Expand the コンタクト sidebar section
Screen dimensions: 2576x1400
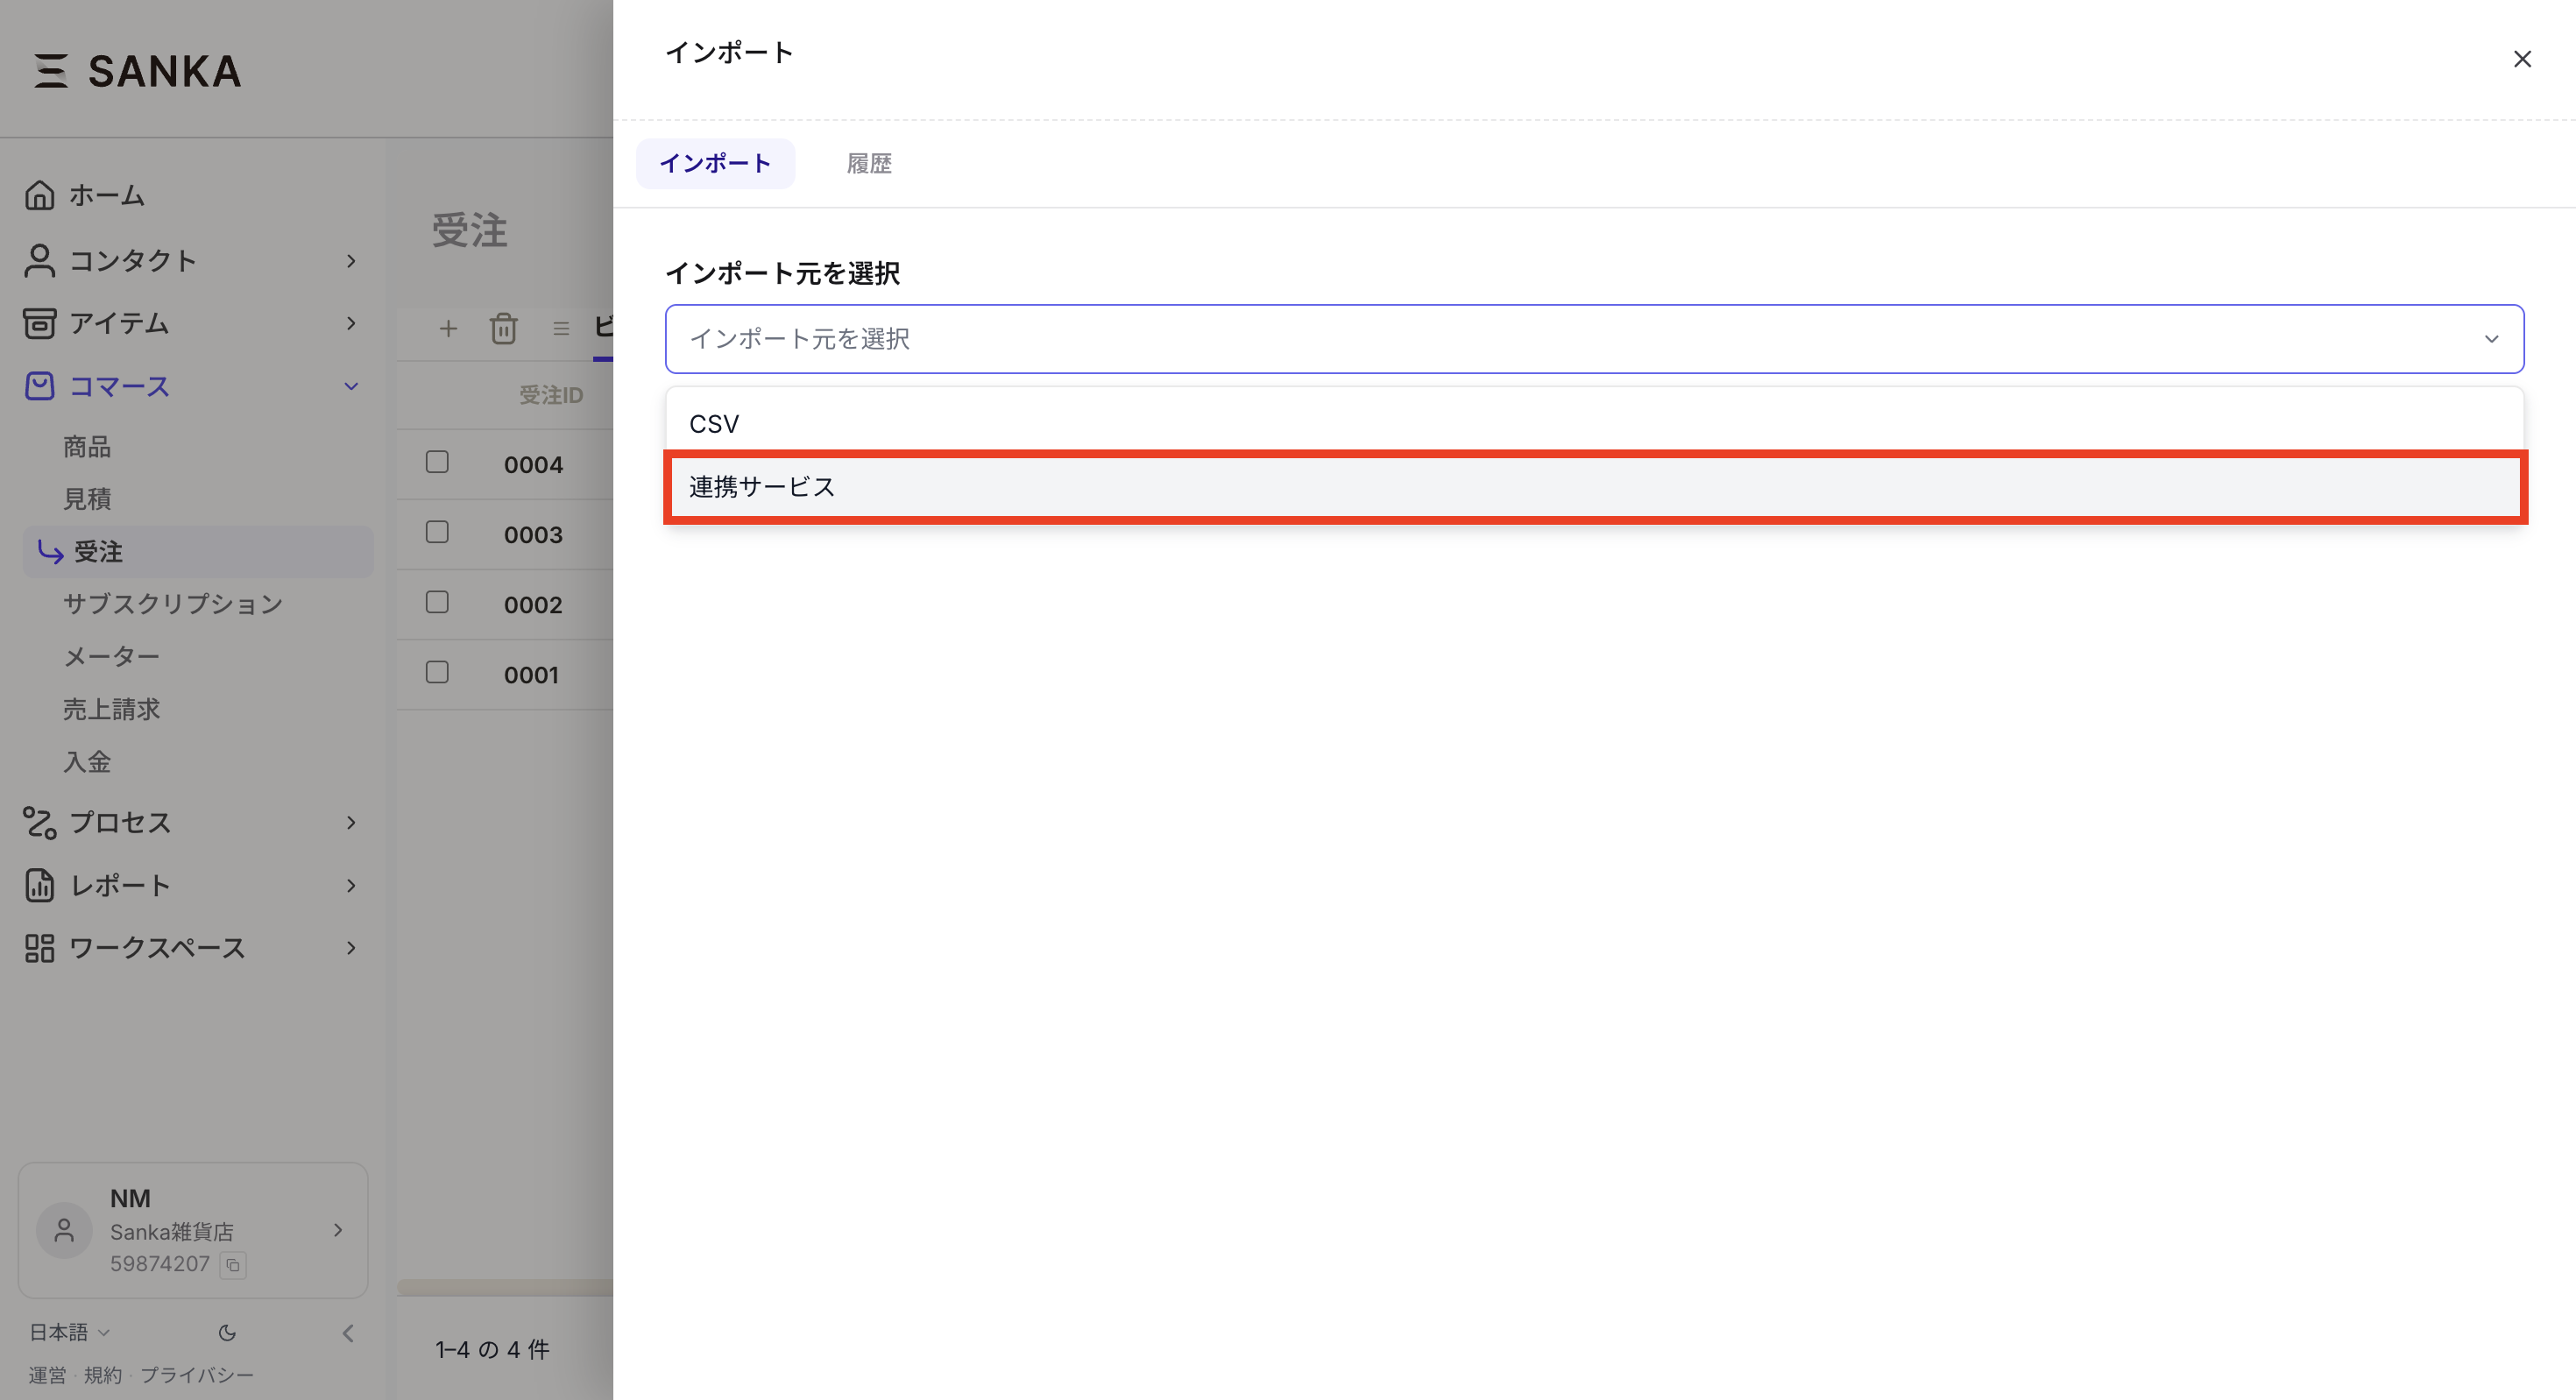pos(350,261)
